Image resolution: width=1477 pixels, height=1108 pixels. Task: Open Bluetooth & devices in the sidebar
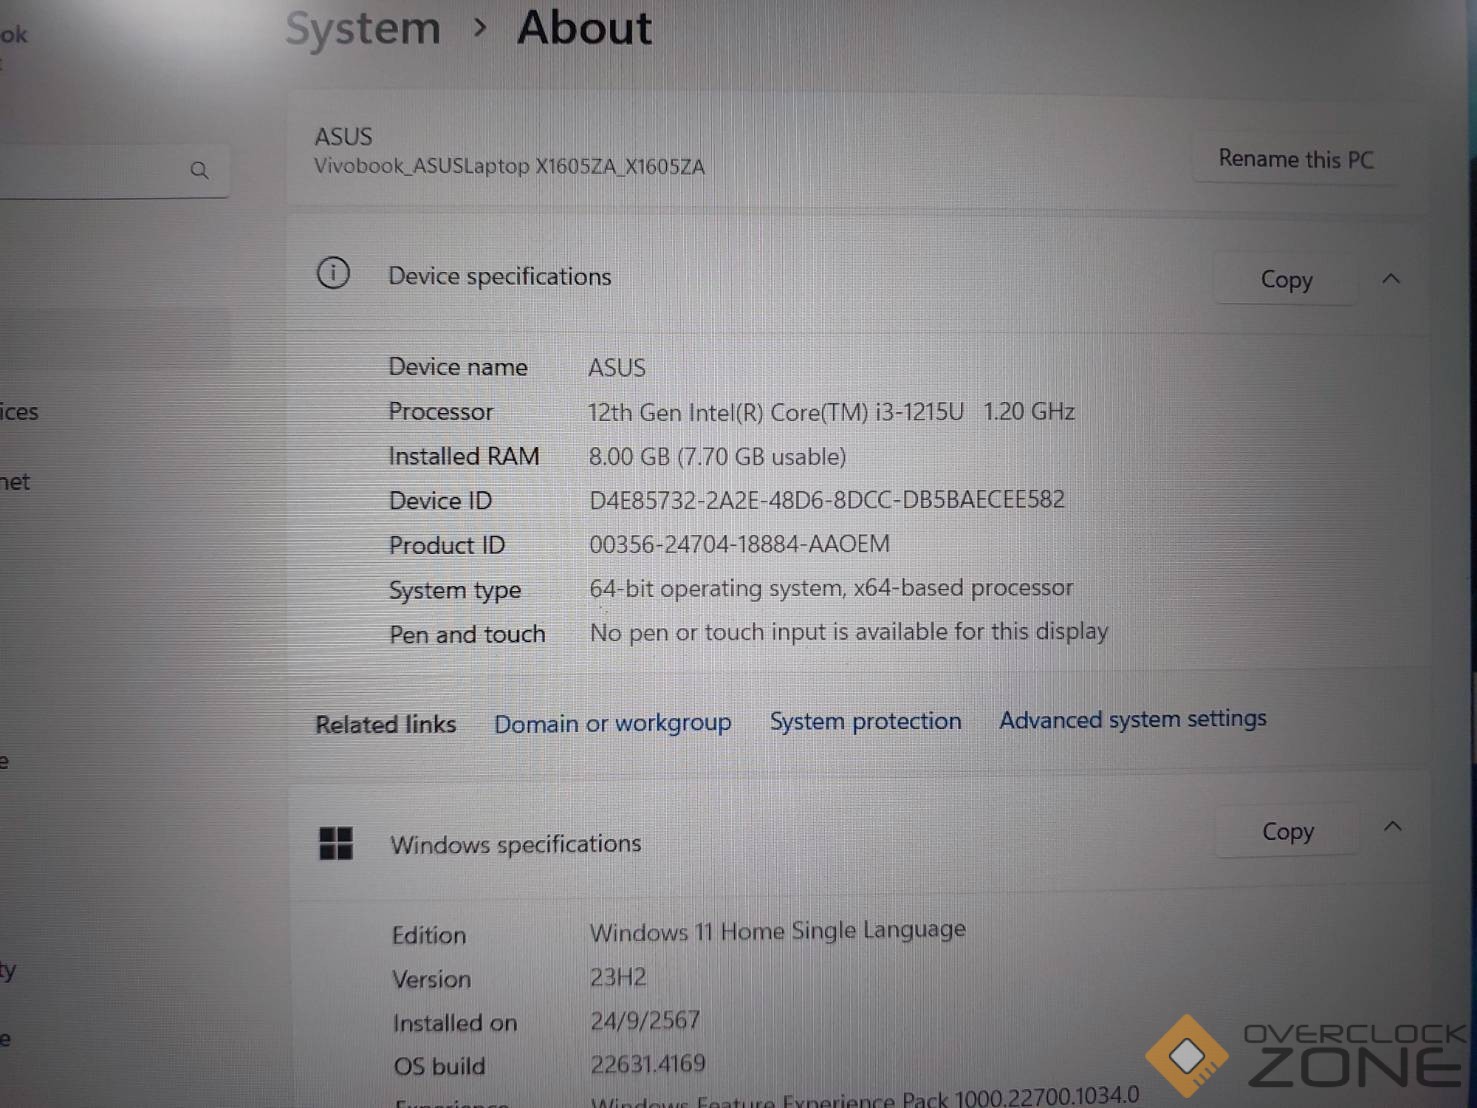click(x=20, y=412)
